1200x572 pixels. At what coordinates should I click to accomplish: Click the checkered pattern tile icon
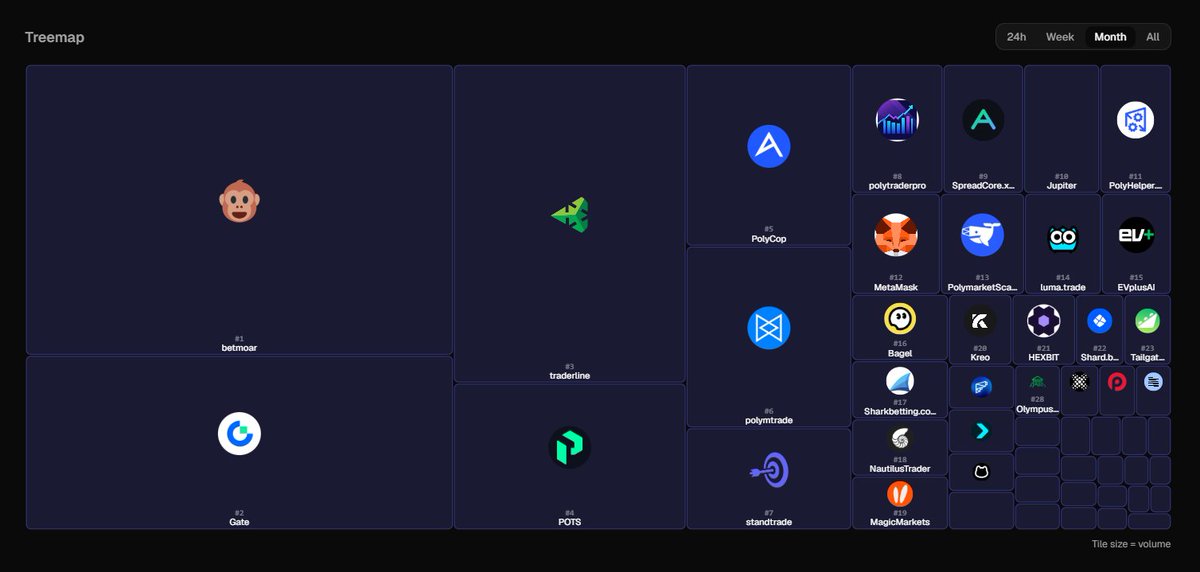point(1079,381)
